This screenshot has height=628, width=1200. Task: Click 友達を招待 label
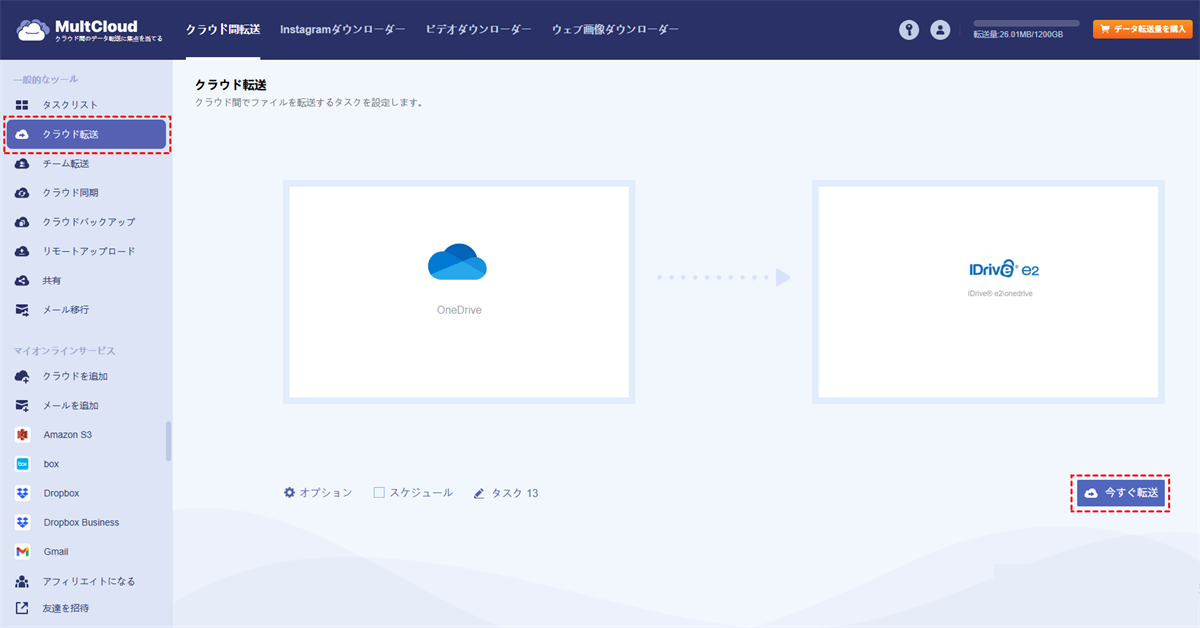65,608
